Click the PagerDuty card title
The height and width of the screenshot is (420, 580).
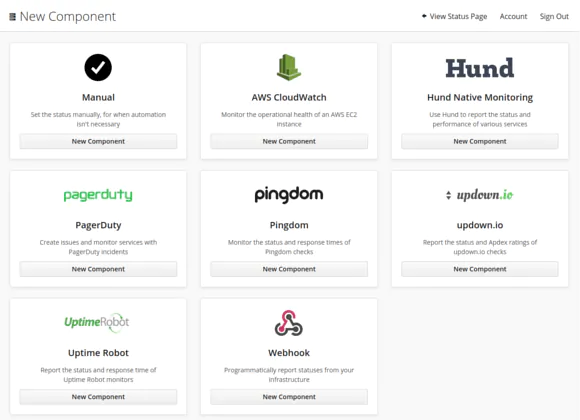98,225
